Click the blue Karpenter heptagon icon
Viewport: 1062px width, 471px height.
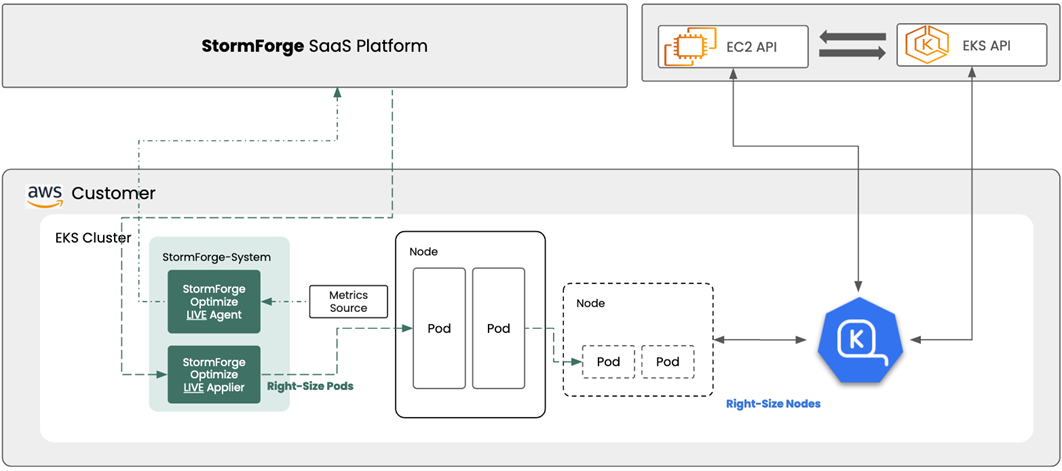pos(860,342)
